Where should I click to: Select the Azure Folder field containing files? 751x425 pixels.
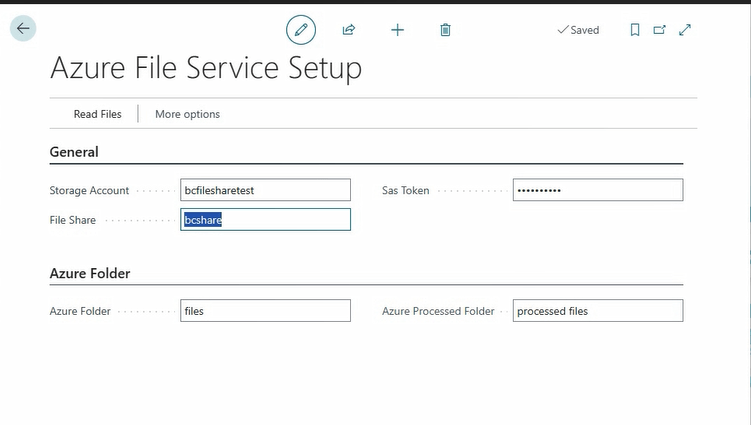[265, 311]
